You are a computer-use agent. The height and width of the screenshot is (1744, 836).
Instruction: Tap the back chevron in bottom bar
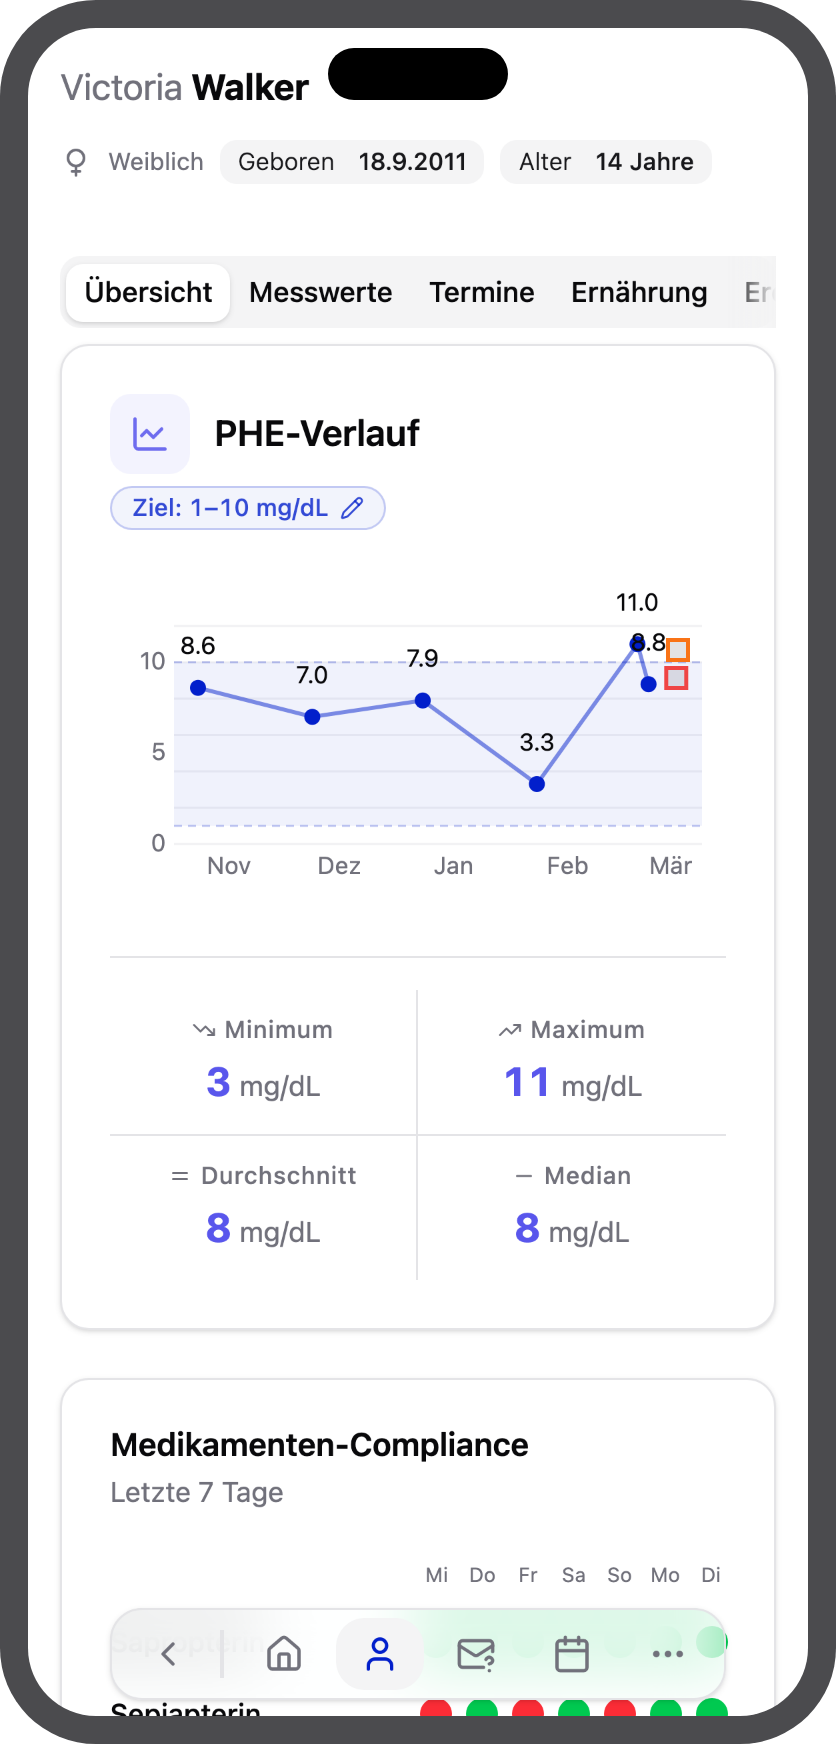tap(169, 1654)
